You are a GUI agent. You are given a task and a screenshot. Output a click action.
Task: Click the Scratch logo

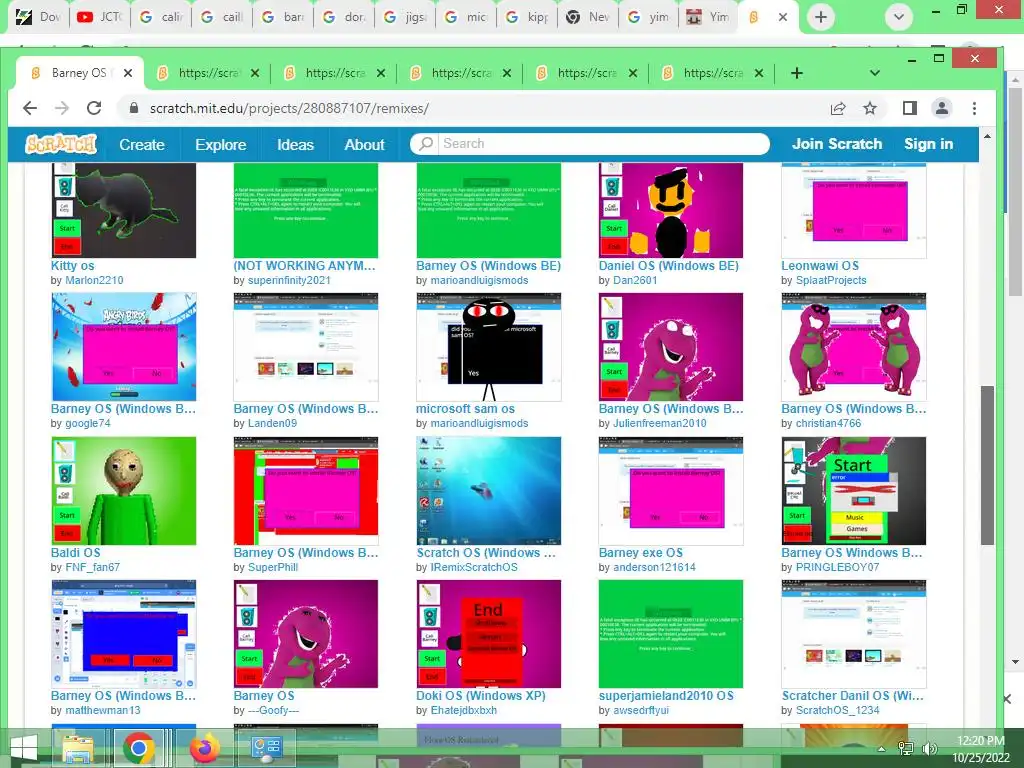[61, 144]
